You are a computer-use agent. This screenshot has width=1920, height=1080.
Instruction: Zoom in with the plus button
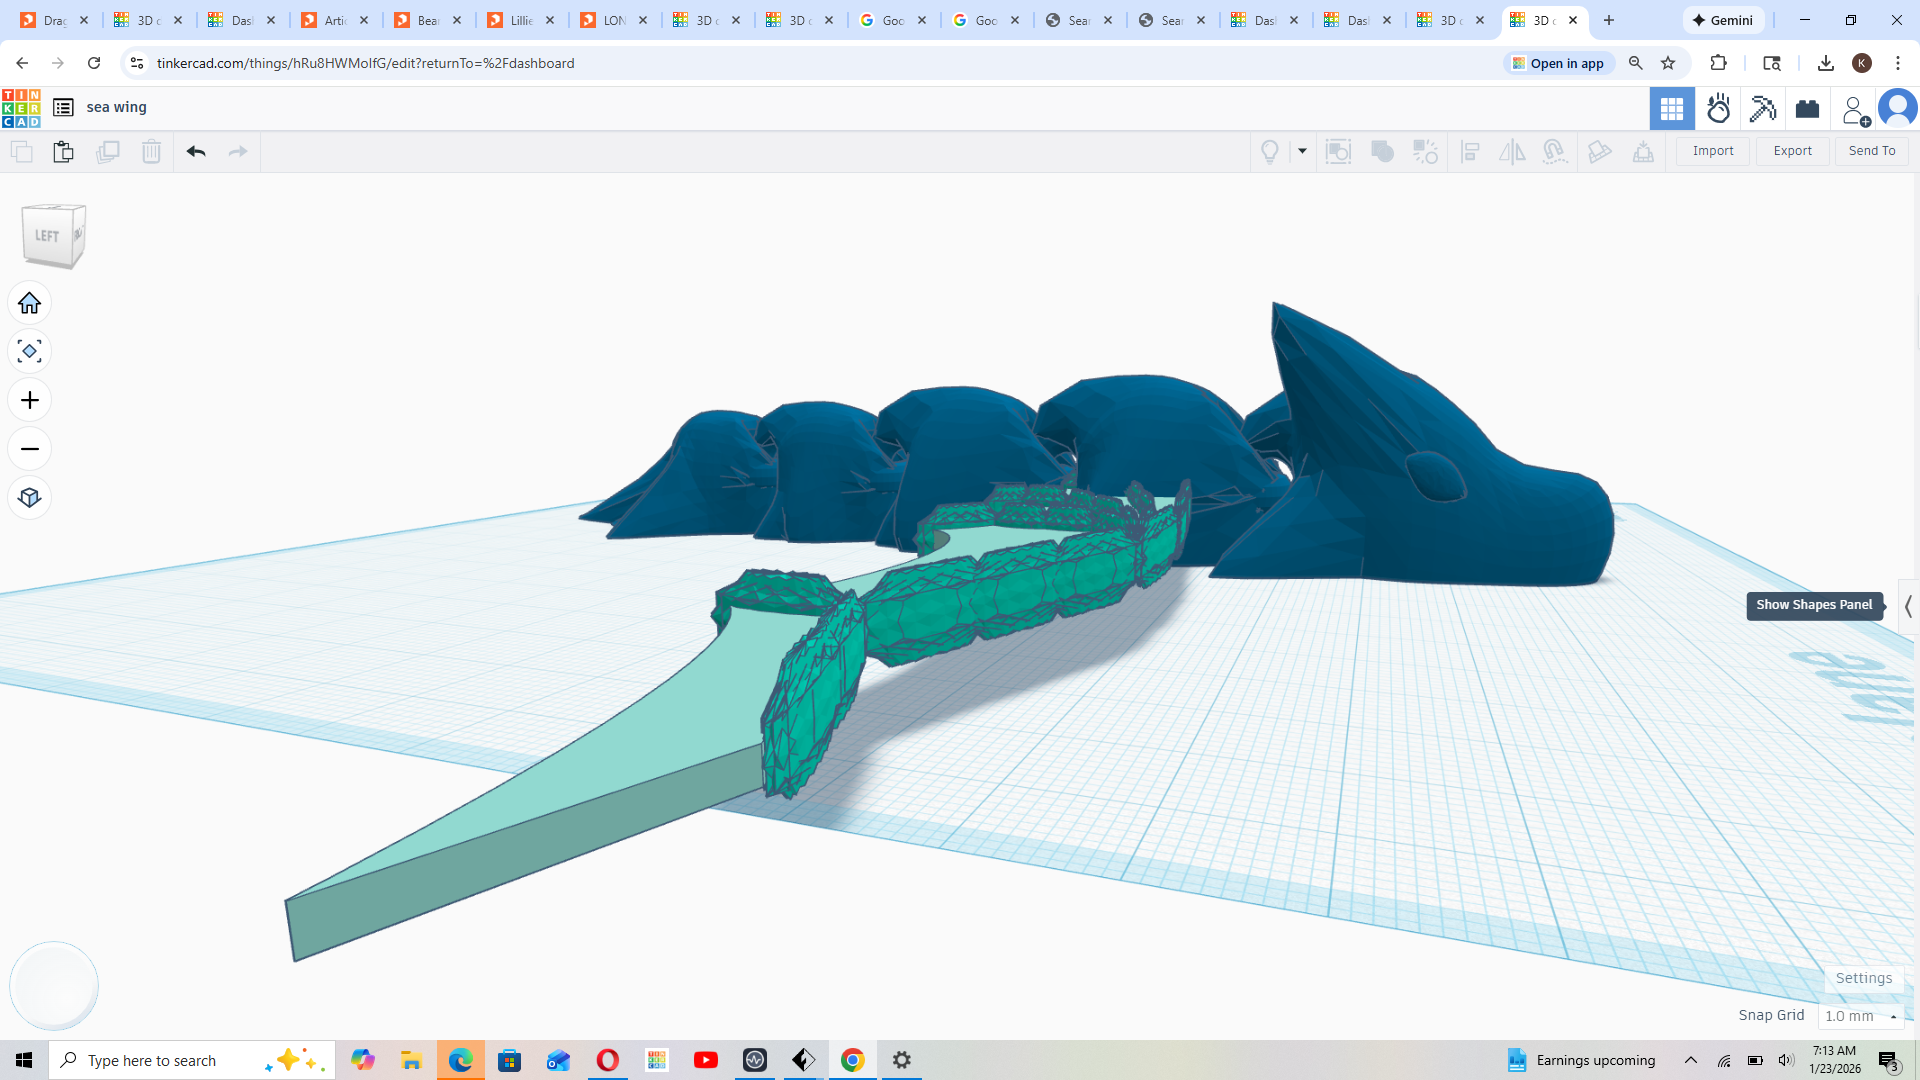[30, 400]
